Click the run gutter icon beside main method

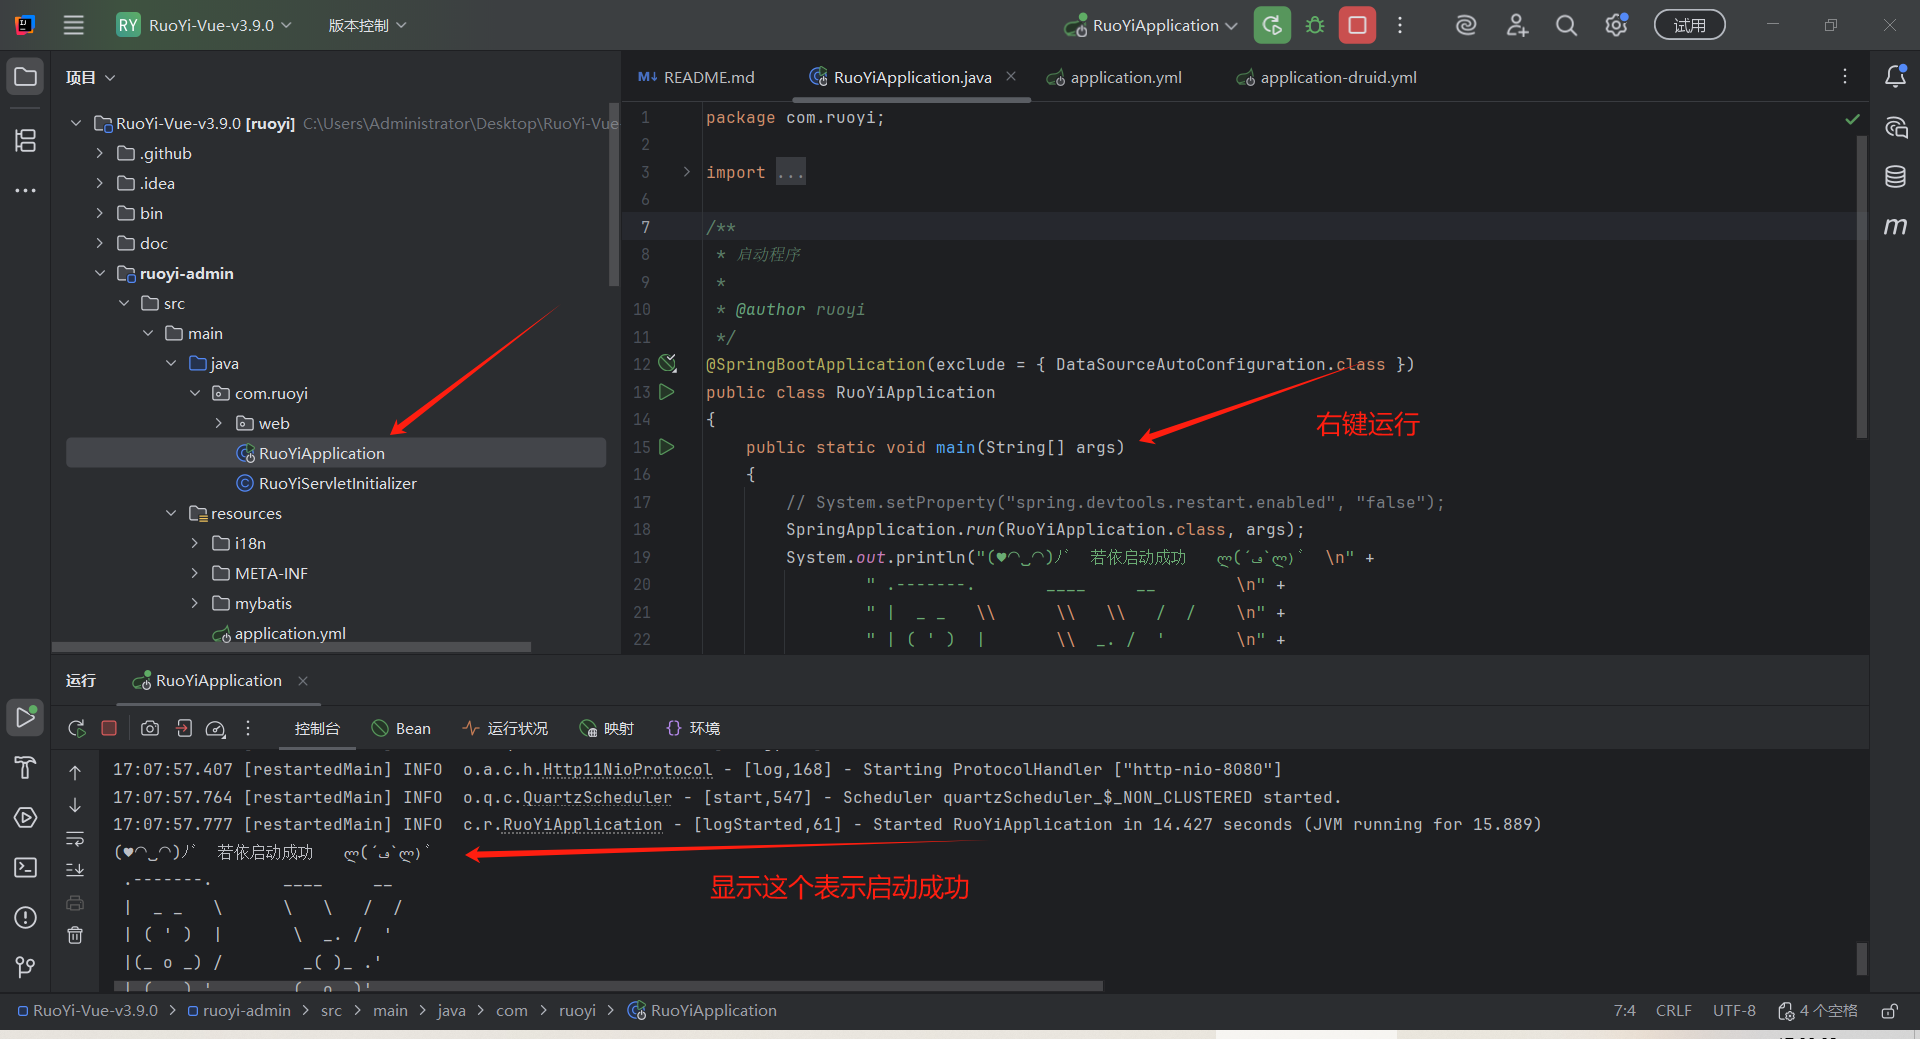pyautogui.click(x=667, y=447)
